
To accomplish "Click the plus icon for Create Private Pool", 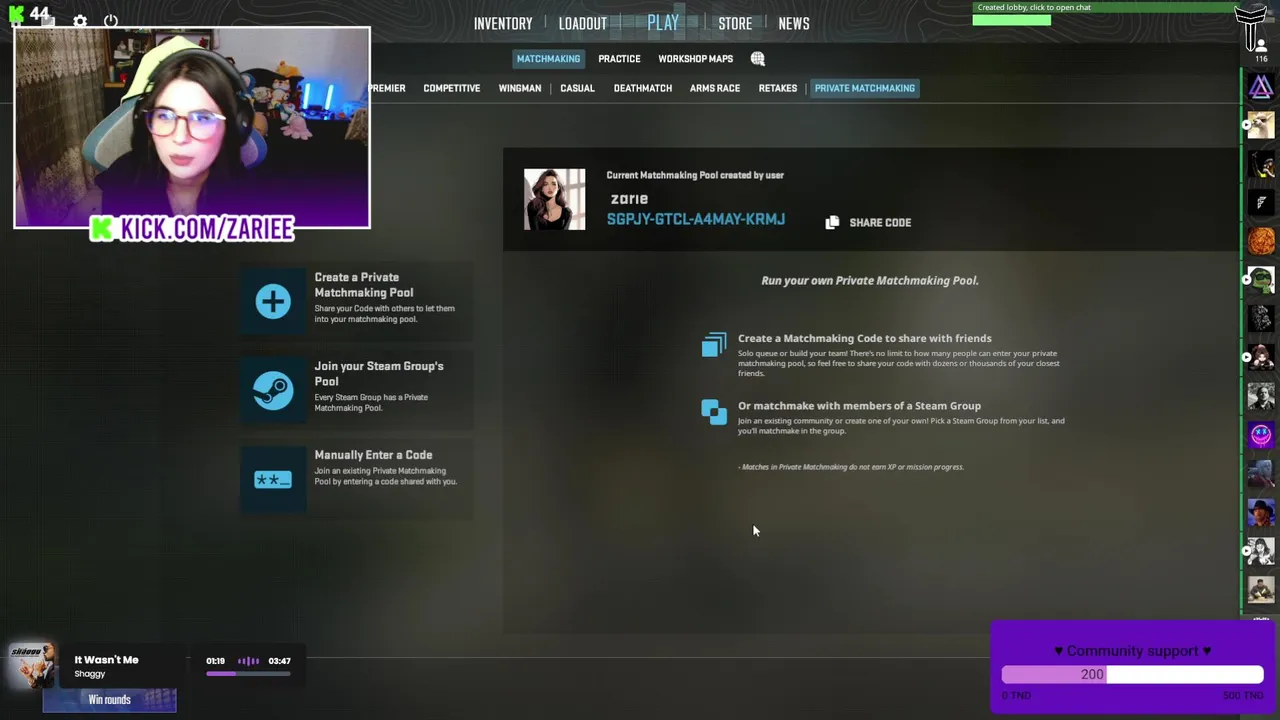I will [273, 301].
